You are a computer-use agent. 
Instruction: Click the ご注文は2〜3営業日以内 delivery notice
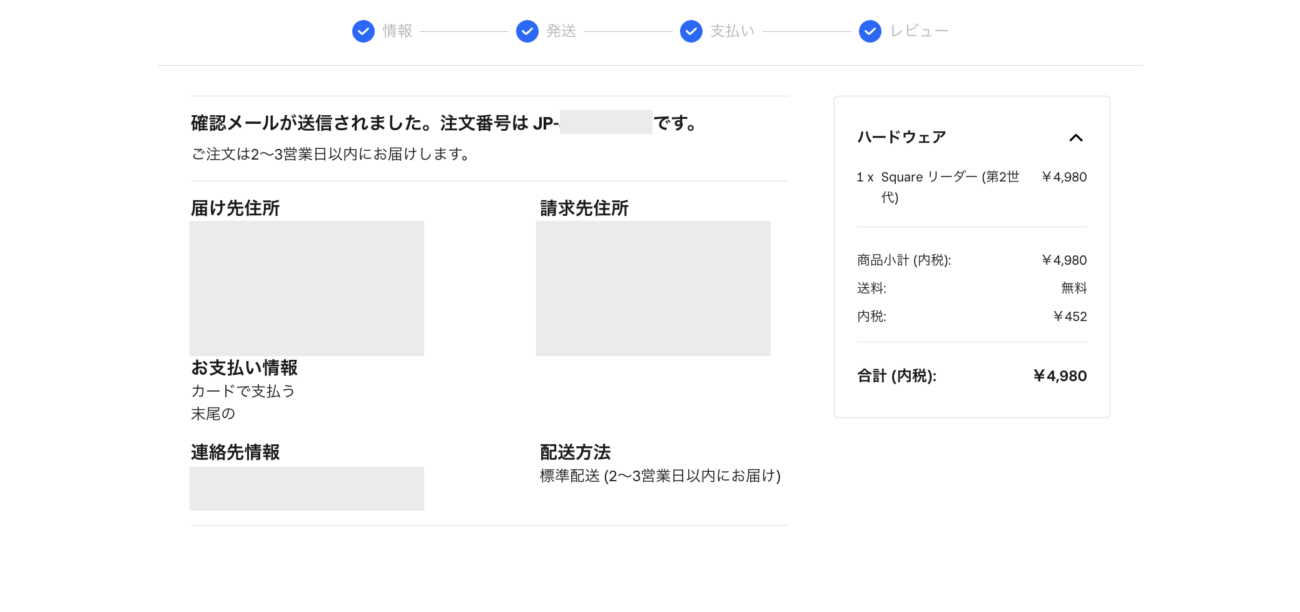point(331,154)
